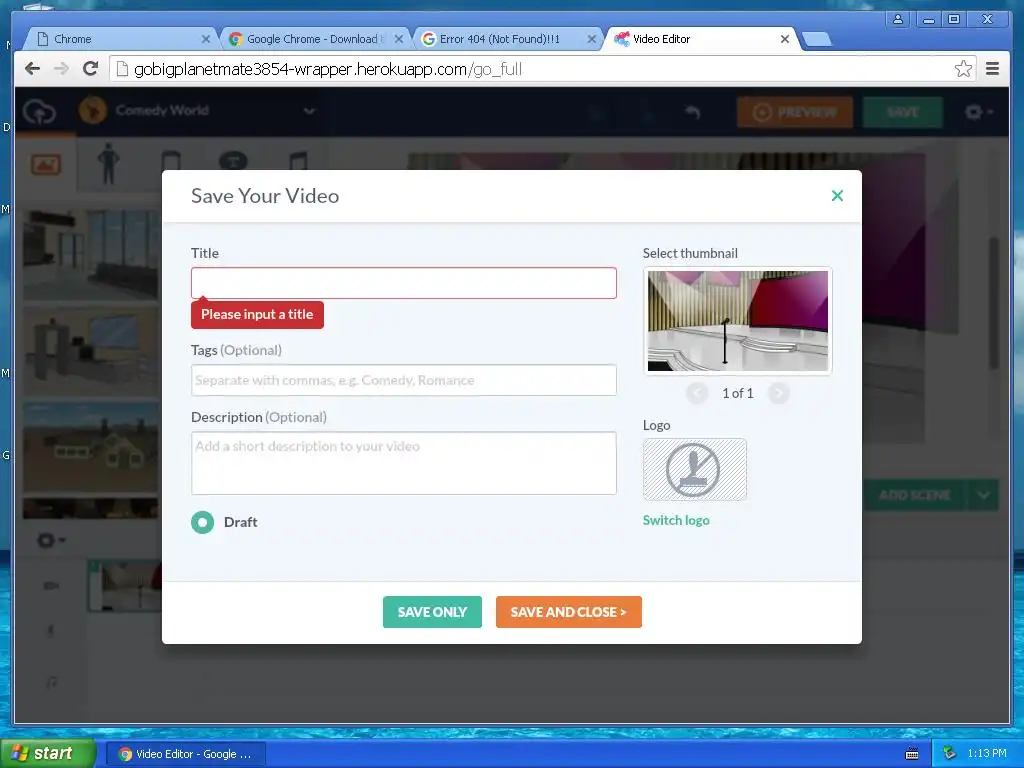This screenshot has width=1024, height=768.
Task: Expand the ADD SCENE dropdown arrow
Action: tap(984, 495)
